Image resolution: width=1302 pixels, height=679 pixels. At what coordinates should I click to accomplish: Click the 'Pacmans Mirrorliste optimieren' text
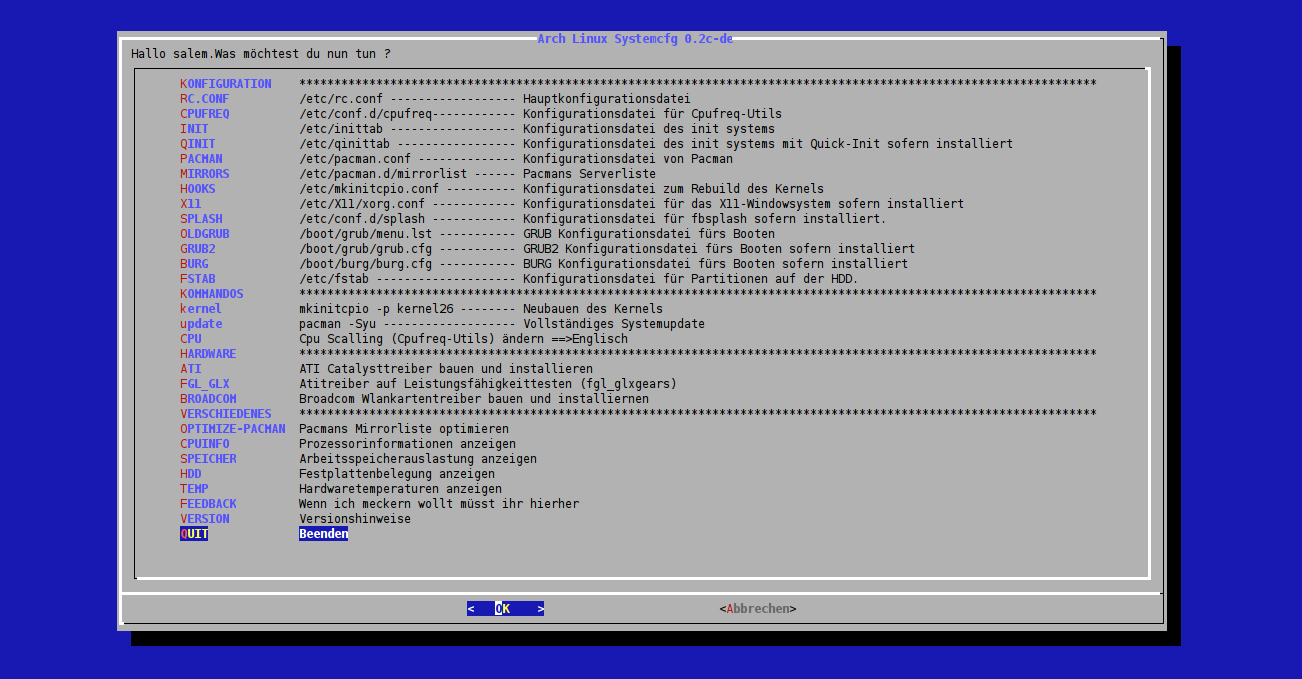404,429
